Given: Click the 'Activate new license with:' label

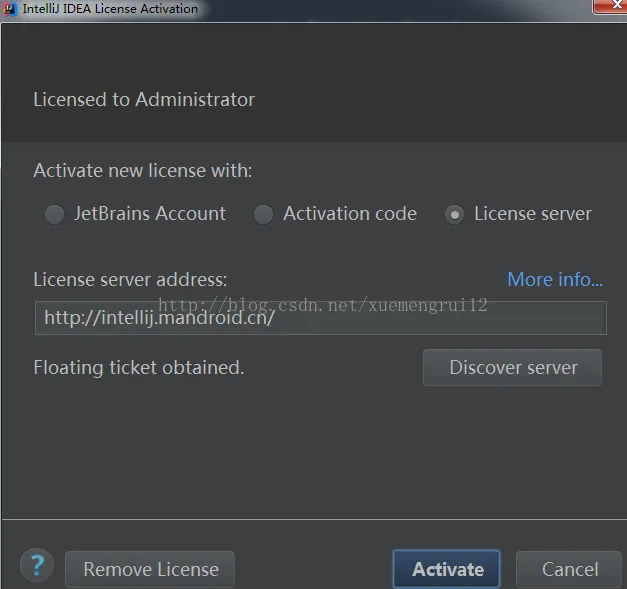Looking at the screenshot, I should click(143, 170).
